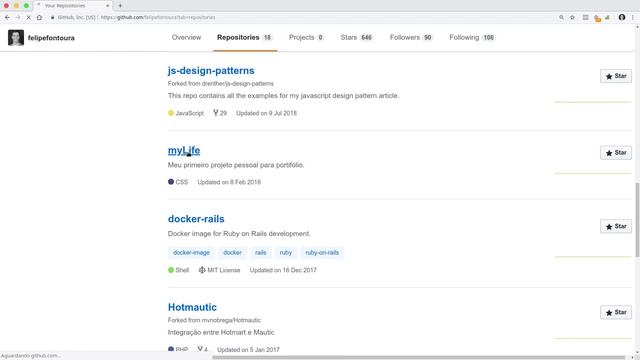Click 'Updated on 16 Dec 2017' text
Screen dimensions: 640x360
point(283,270)
